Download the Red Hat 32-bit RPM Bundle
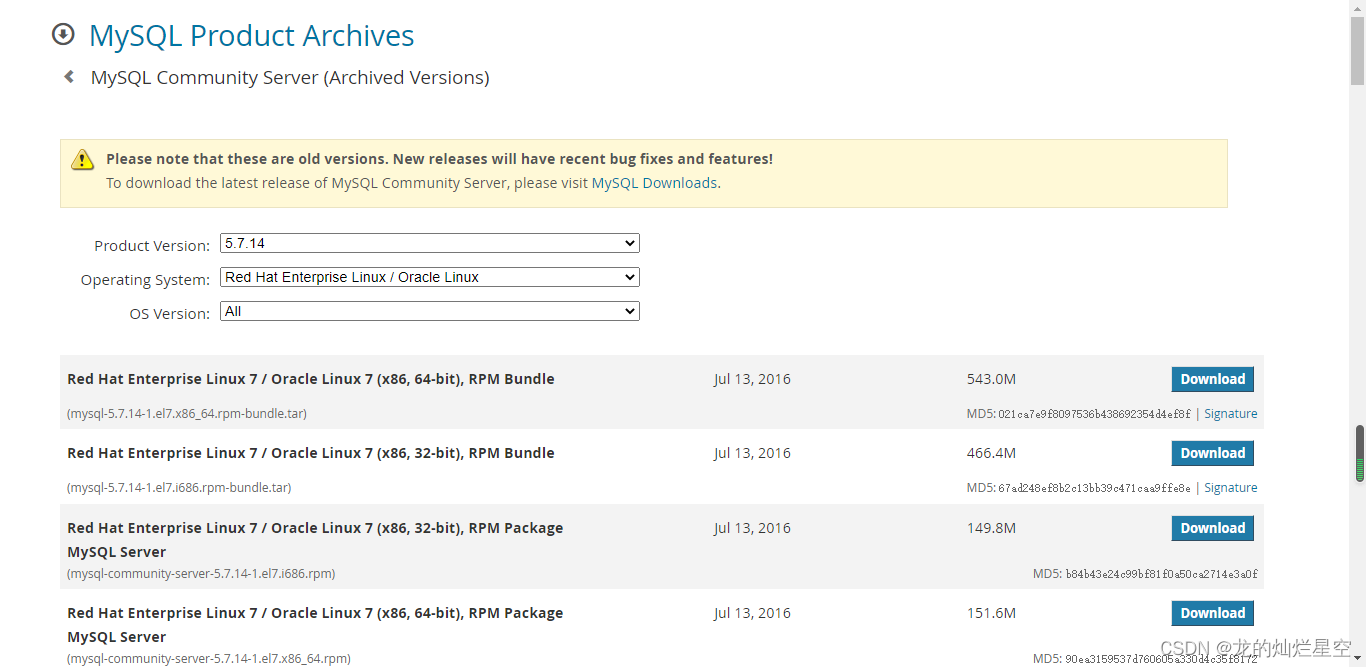The height and width of the screenshot is (667, 1366). (x=1212, y=453)
